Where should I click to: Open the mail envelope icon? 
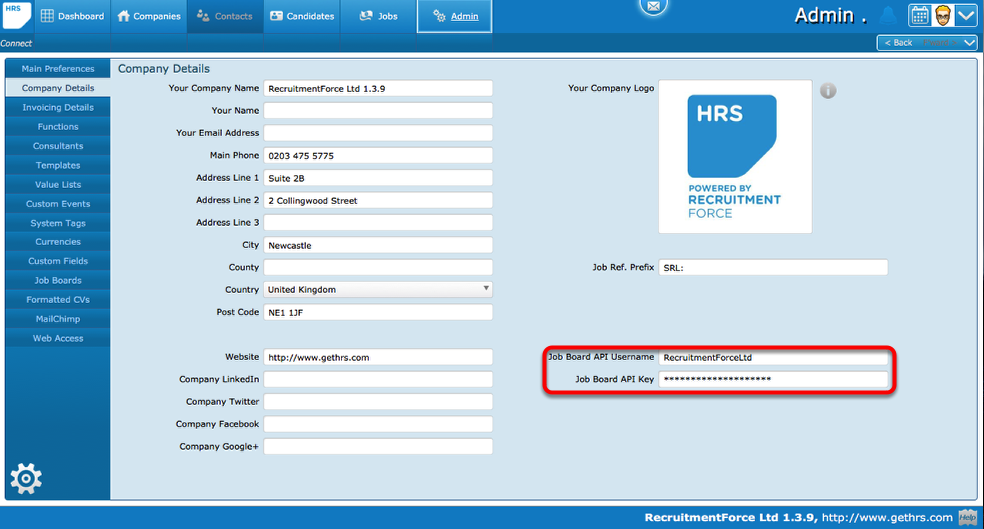point(653,6)
